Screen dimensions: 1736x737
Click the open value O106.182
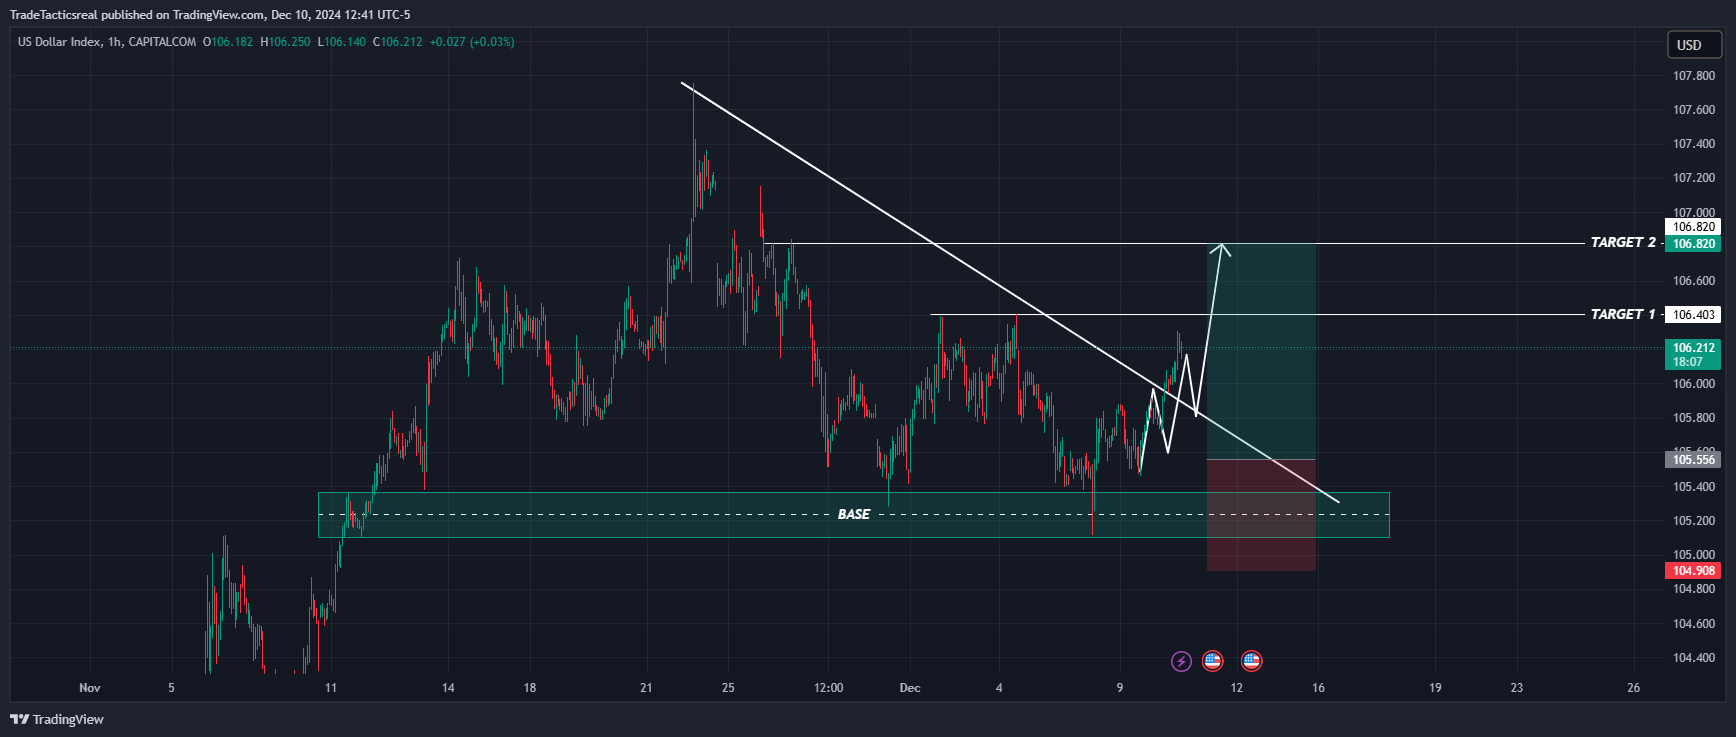[x=228, y=42]
